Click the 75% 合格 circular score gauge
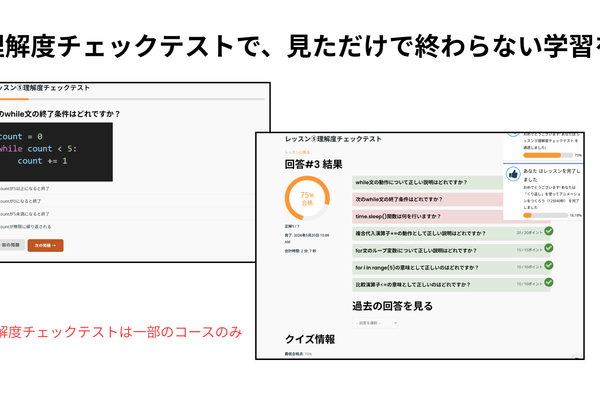600x400 pixels. click(x=307, y=198)
